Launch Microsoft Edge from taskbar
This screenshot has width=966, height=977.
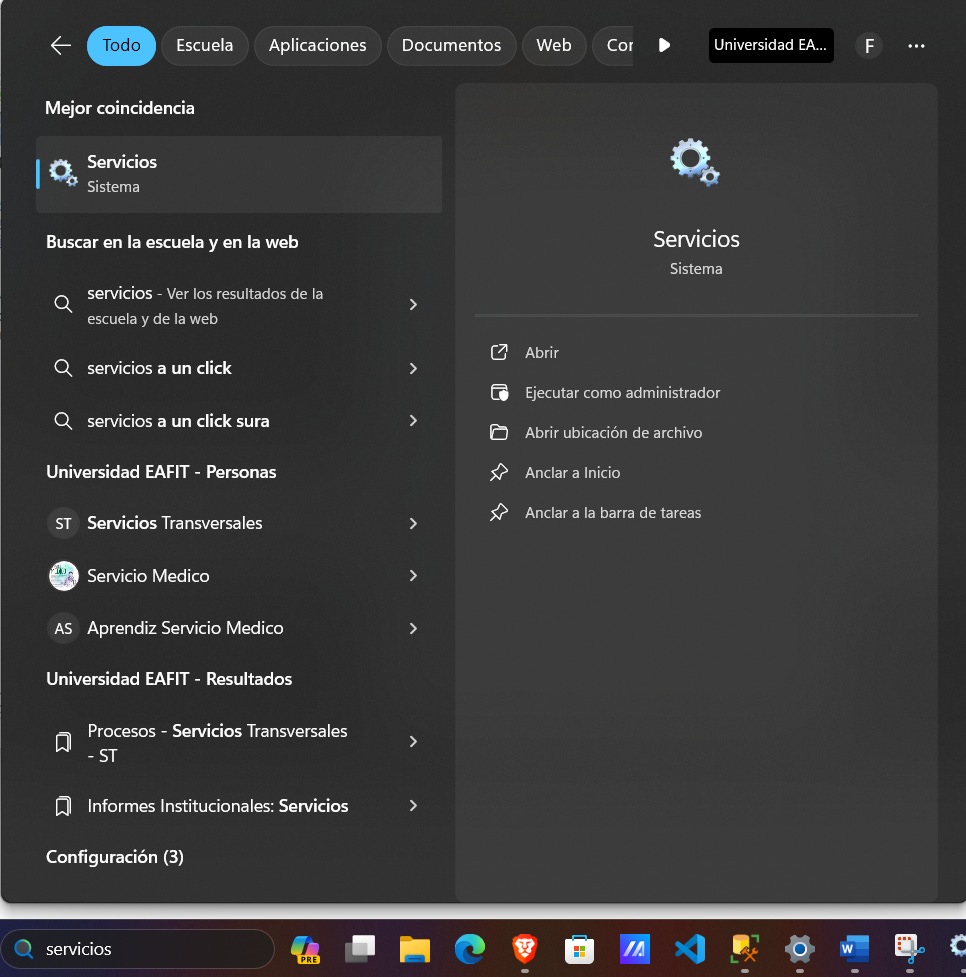point(469,949)
